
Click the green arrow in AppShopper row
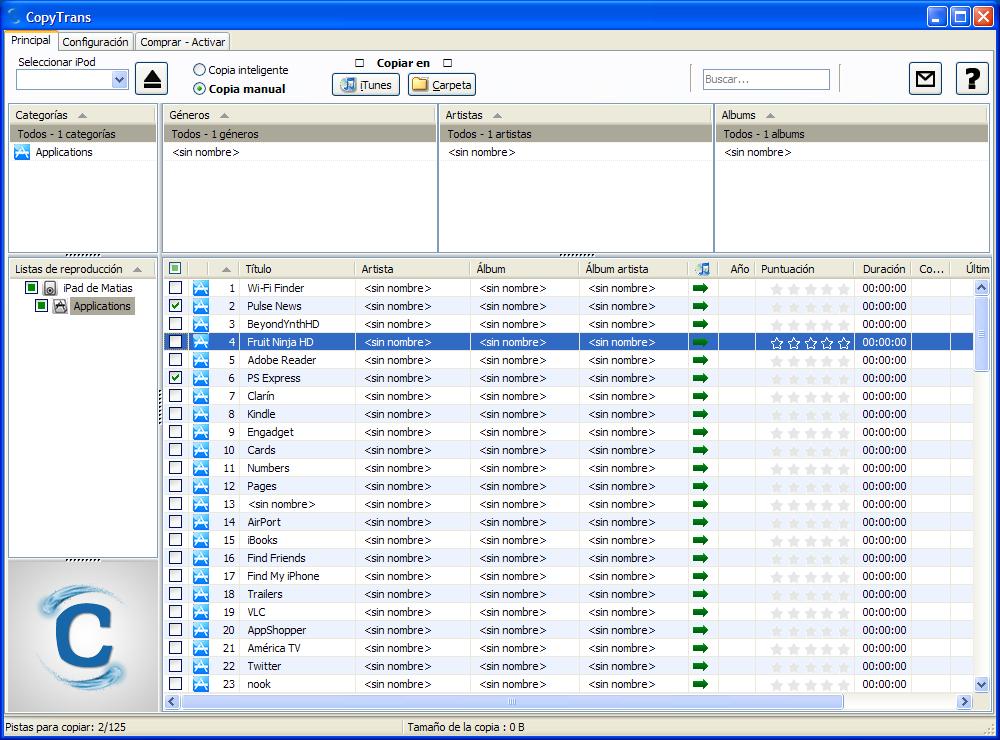(x=700, y=630)
